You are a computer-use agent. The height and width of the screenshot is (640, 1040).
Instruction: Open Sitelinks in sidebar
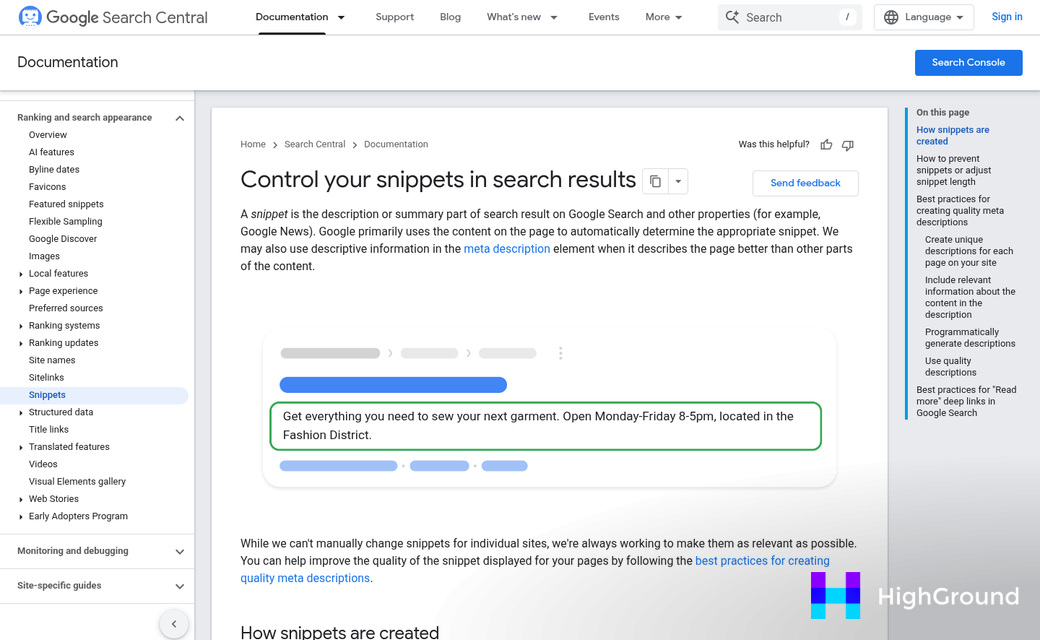coord(46,377)
